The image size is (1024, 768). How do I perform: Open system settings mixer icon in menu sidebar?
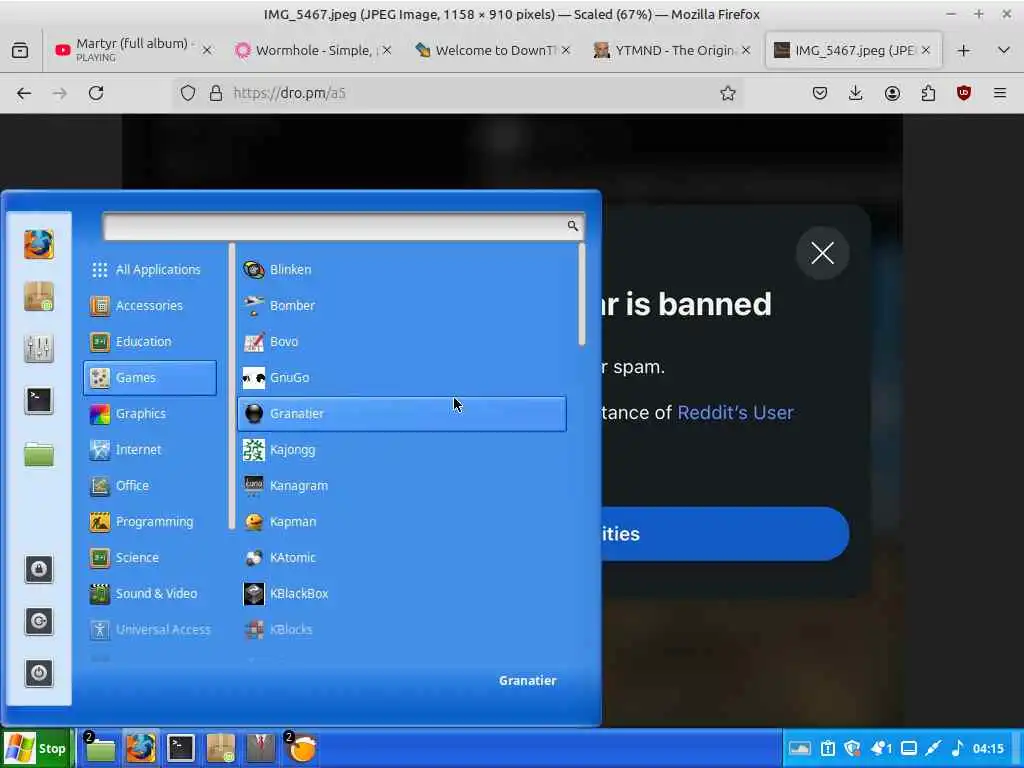click(39, 349)
